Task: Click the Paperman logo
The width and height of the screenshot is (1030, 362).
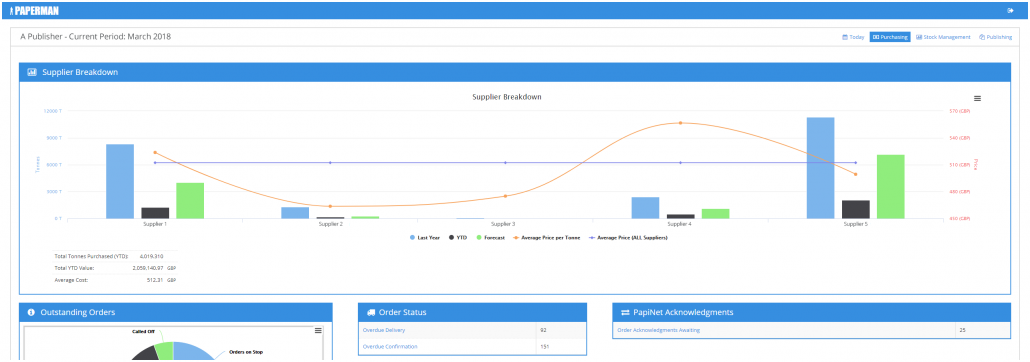Action: (34, 11)
